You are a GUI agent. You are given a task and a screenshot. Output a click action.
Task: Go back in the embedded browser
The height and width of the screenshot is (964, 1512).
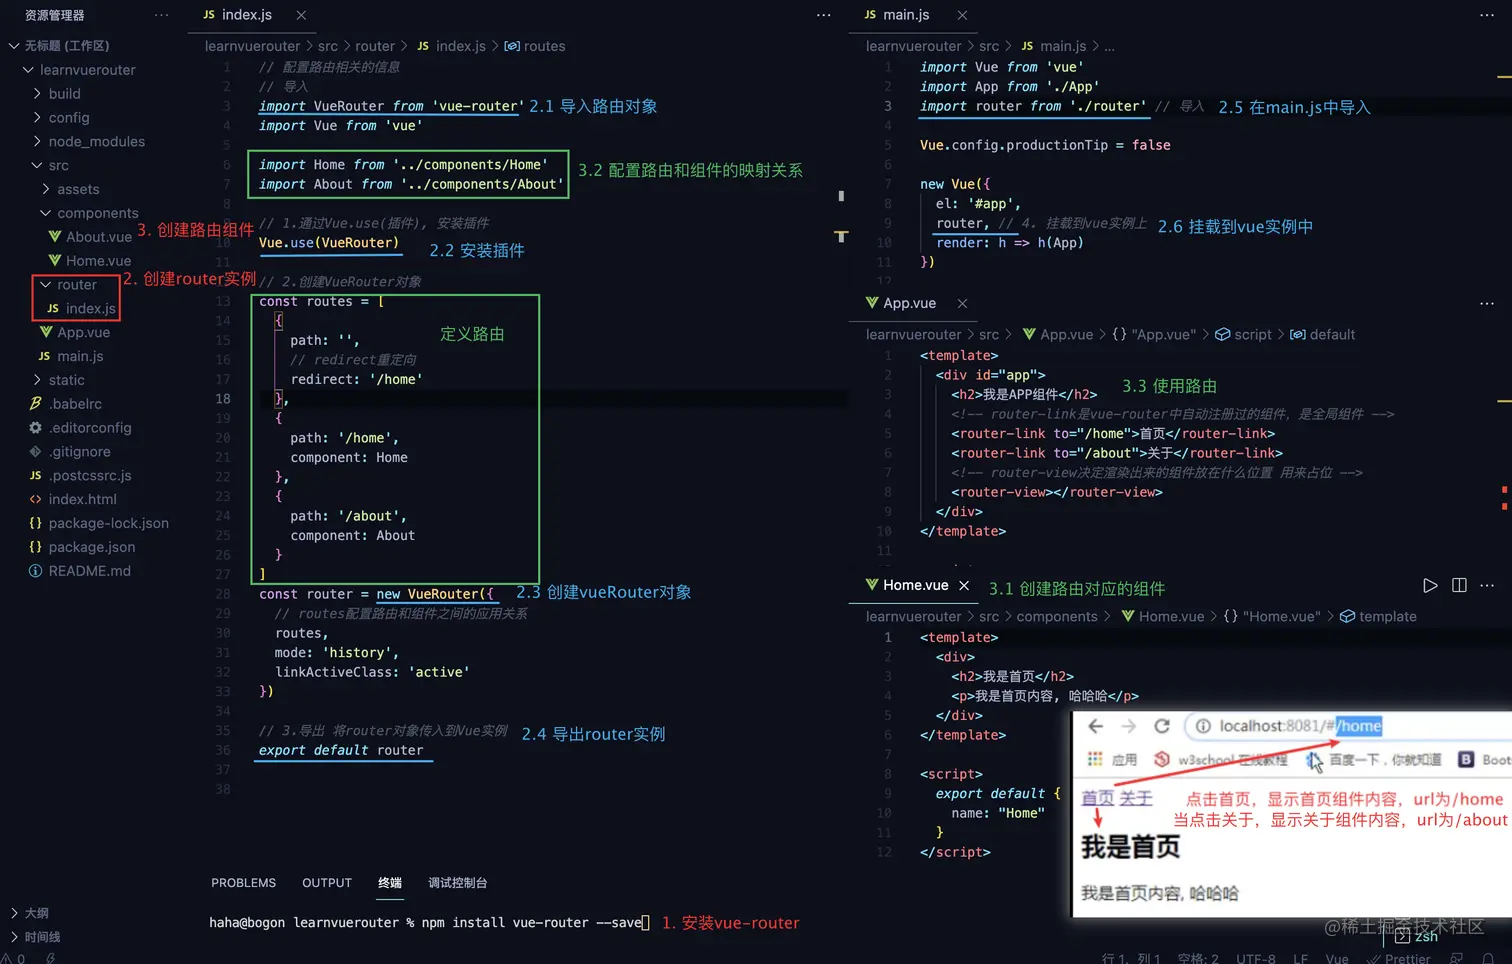[1096, 726]
